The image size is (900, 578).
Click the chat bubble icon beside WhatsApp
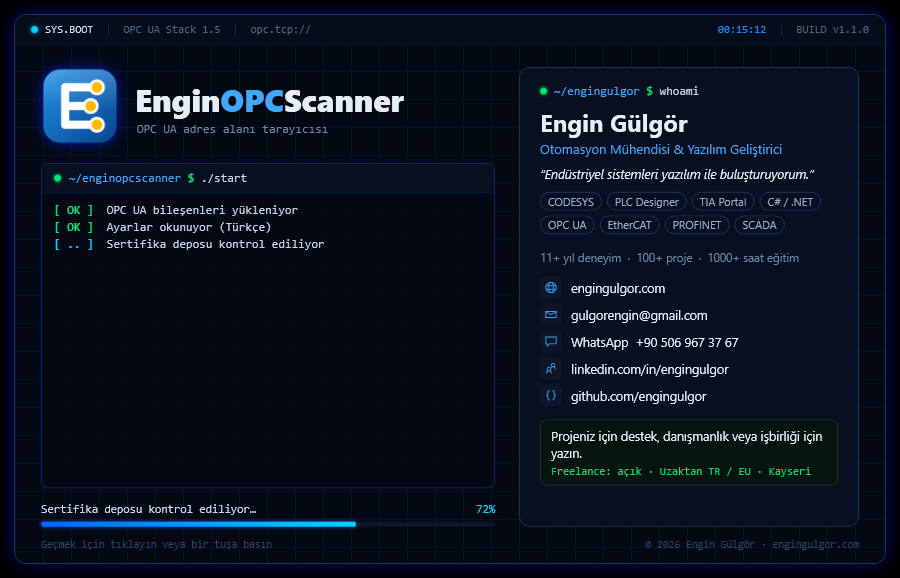click(x=551, y=342)
